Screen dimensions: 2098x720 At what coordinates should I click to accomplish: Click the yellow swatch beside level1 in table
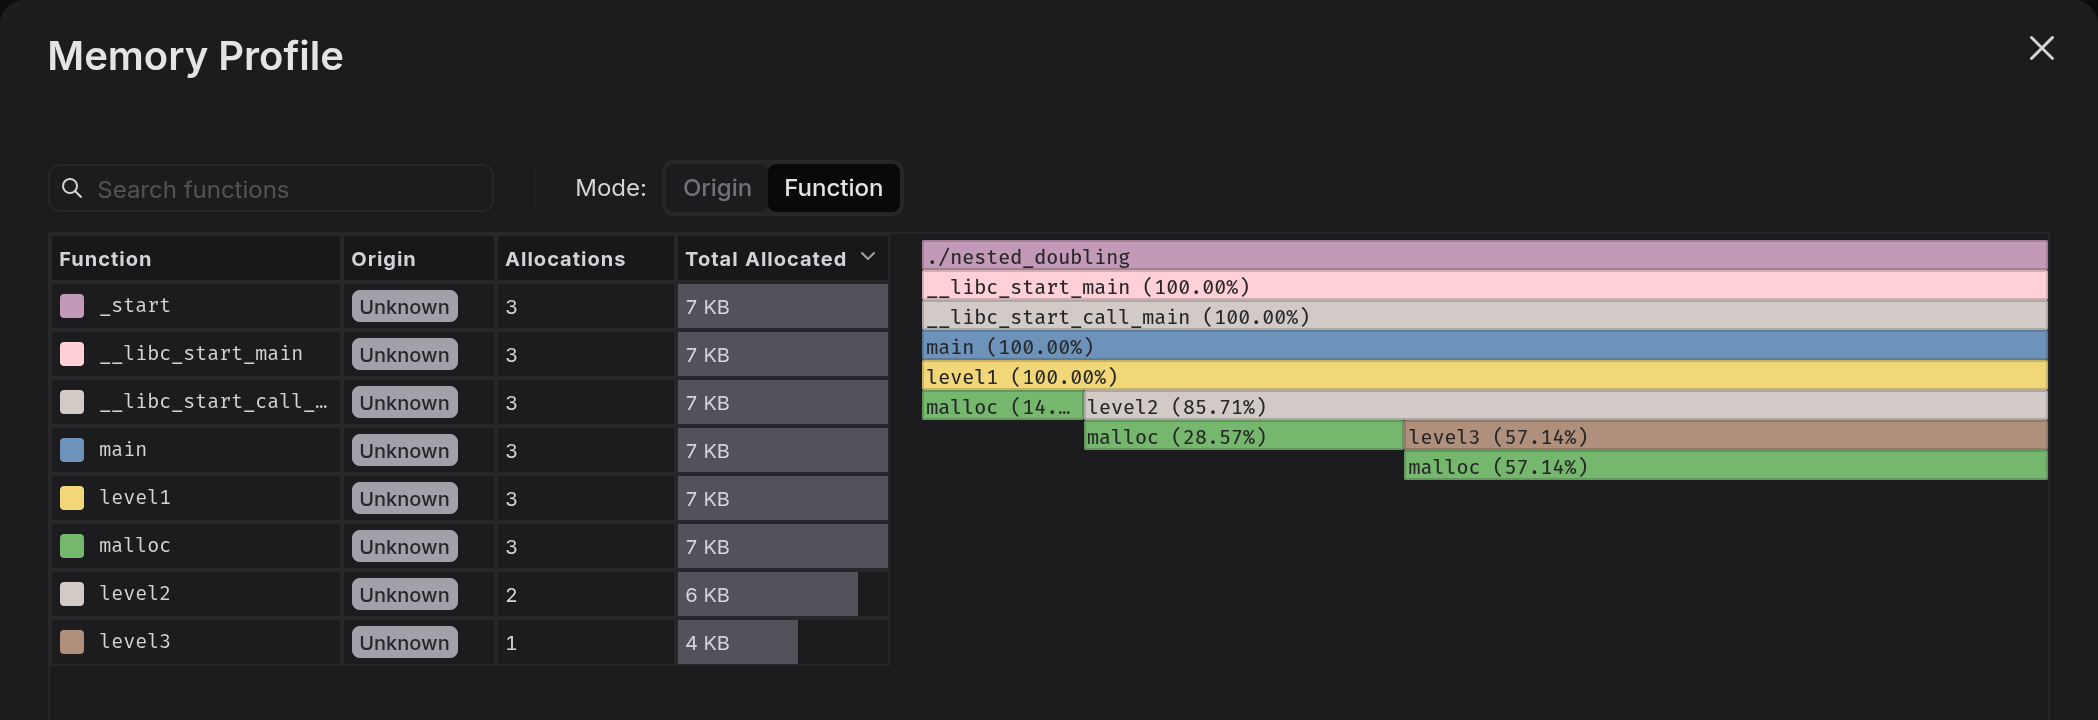click(72, 498)
